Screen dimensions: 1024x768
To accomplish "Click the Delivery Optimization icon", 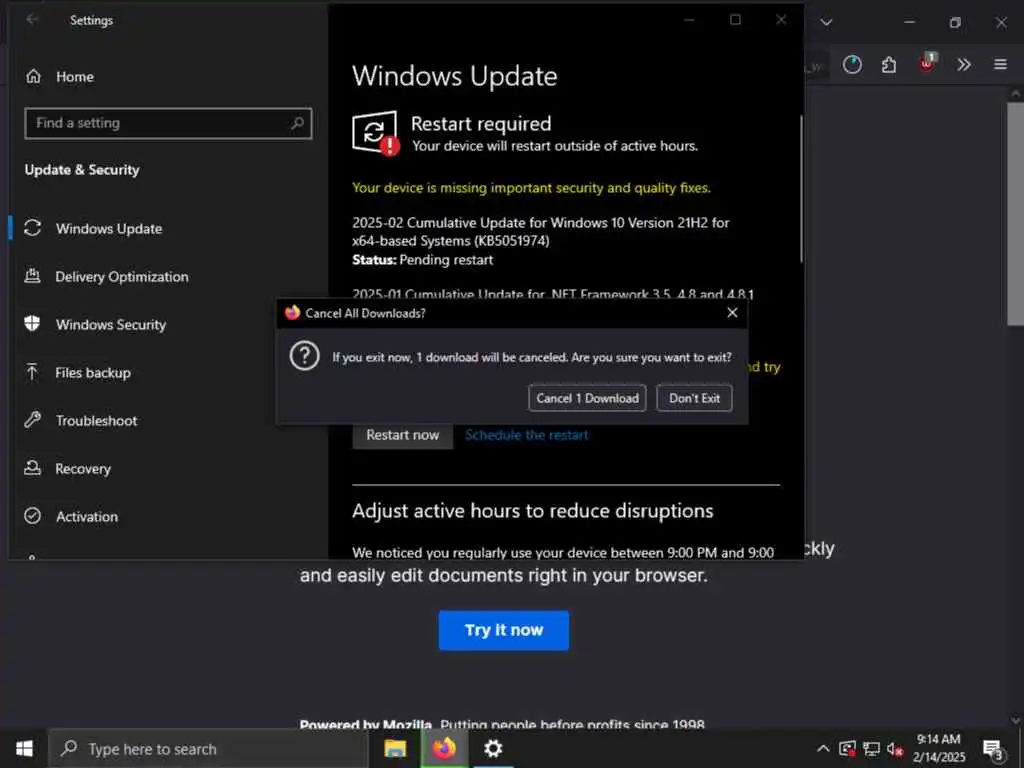I will tap(33, 276).
